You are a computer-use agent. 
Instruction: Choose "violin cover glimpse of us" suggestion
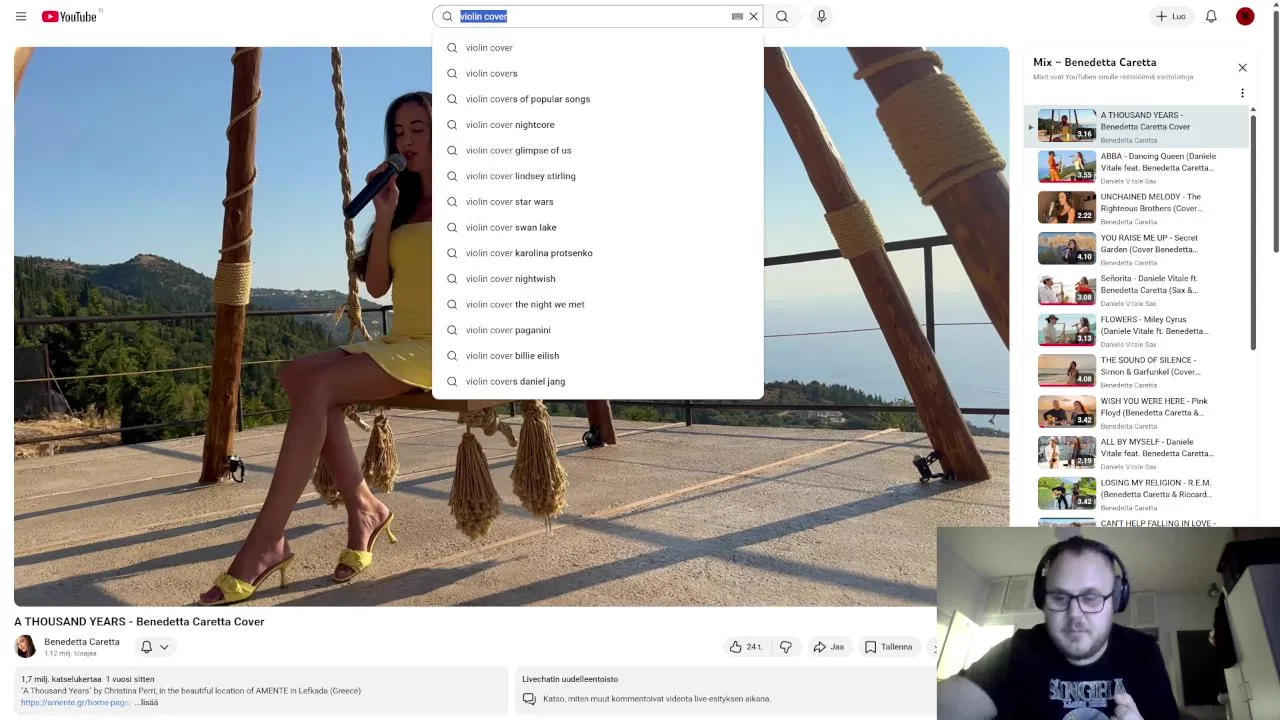pyautogui.click(x=598, y=150)
